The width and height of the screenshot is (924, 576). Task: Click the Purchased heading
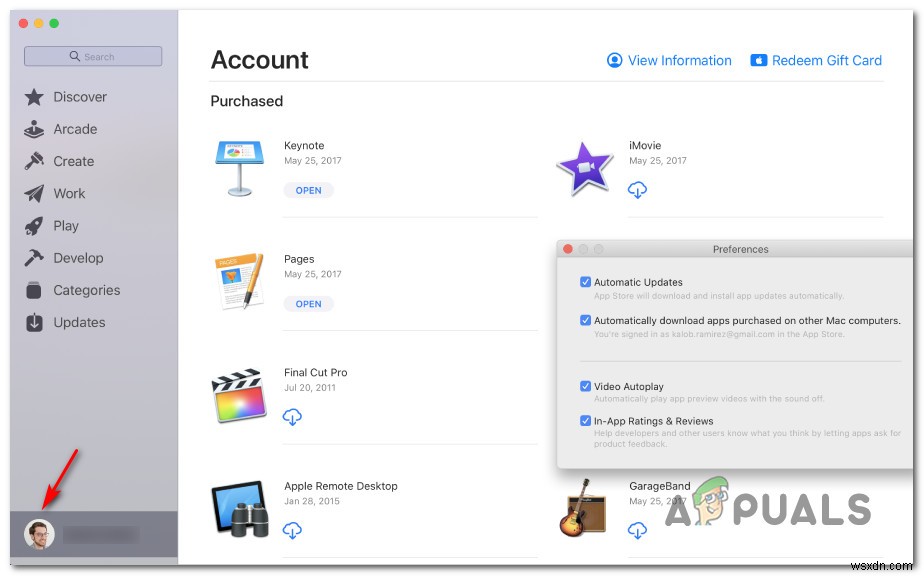click(247, 101)
